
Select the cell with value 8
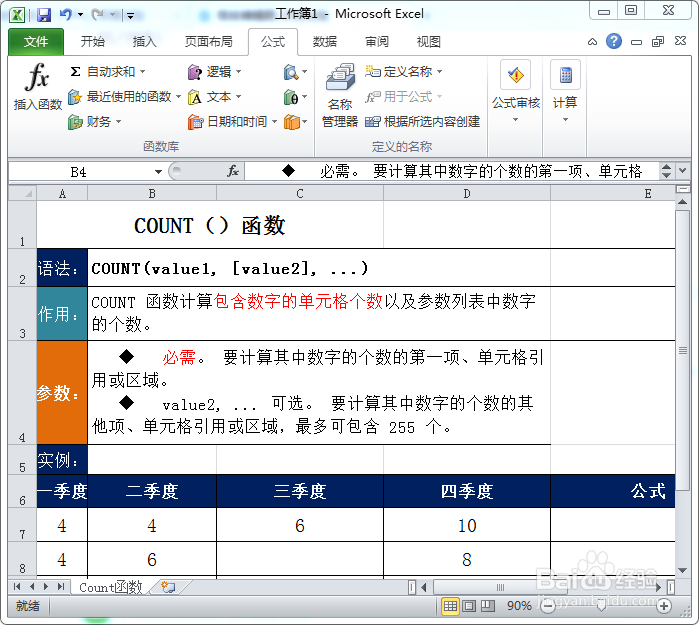tap(467, 559)
